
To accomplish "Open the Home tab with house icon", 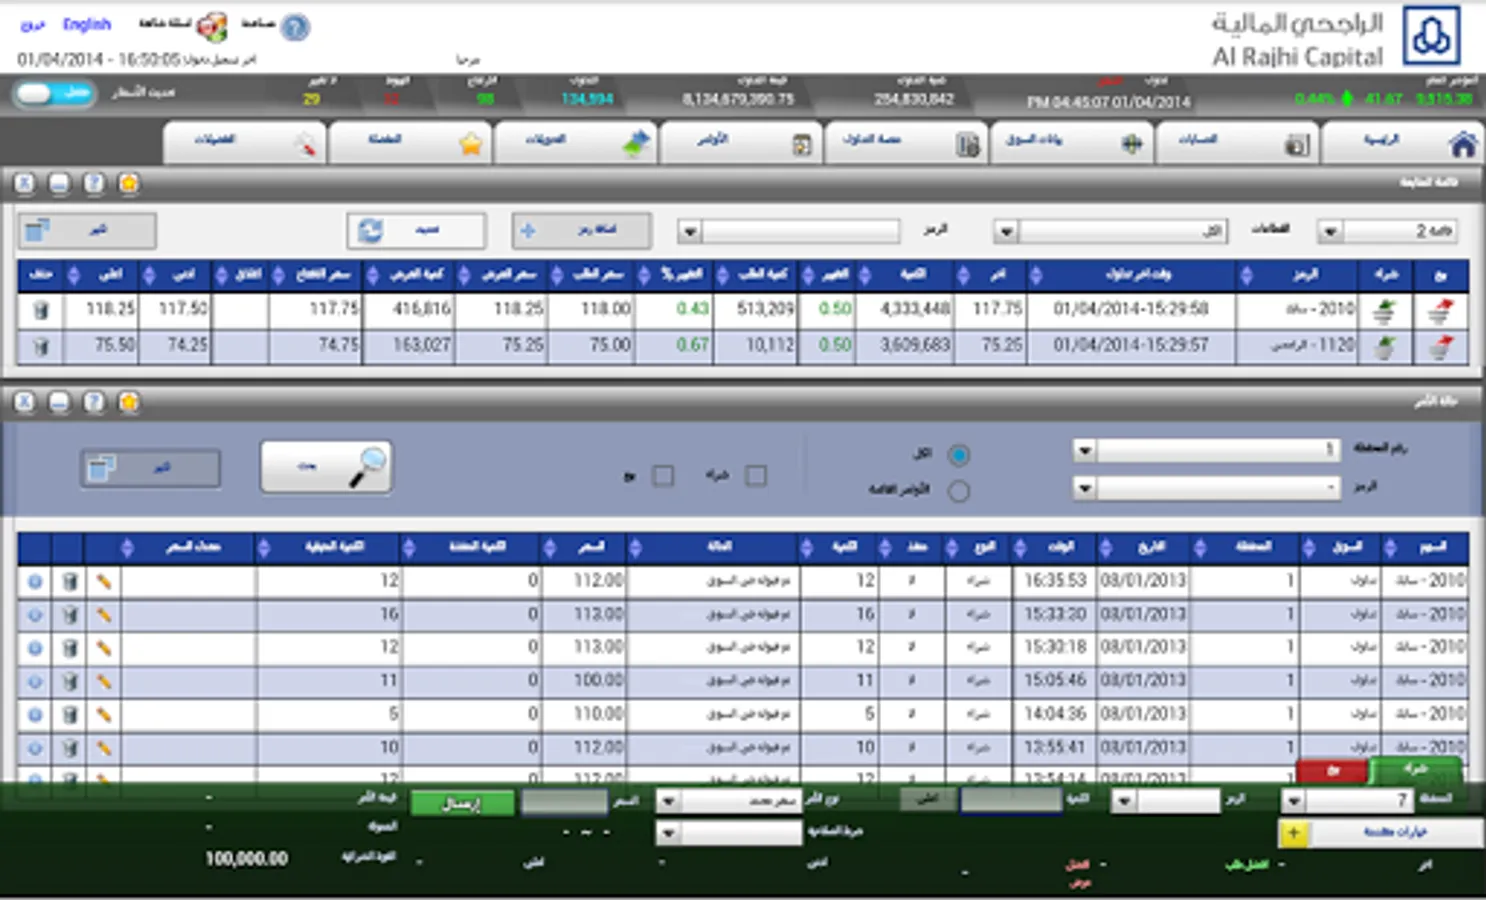I will [1404, 143].
